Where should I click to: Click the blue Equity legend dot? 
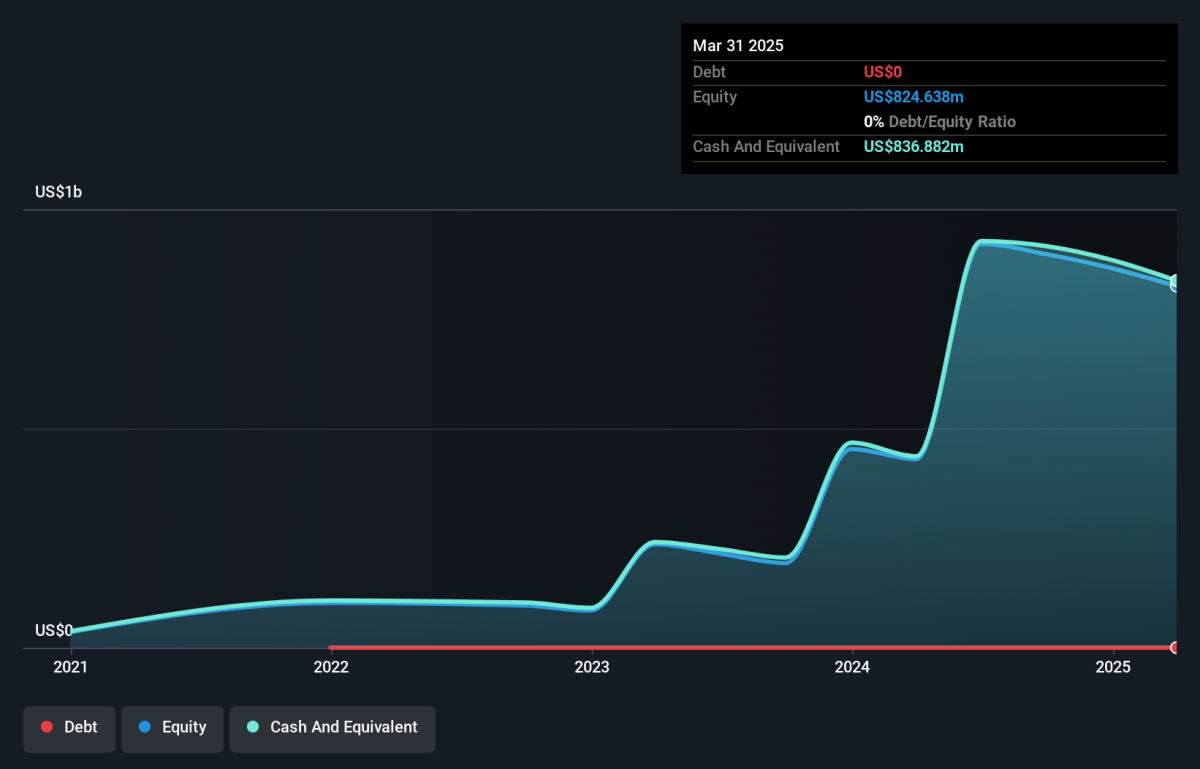click(144, 728)
